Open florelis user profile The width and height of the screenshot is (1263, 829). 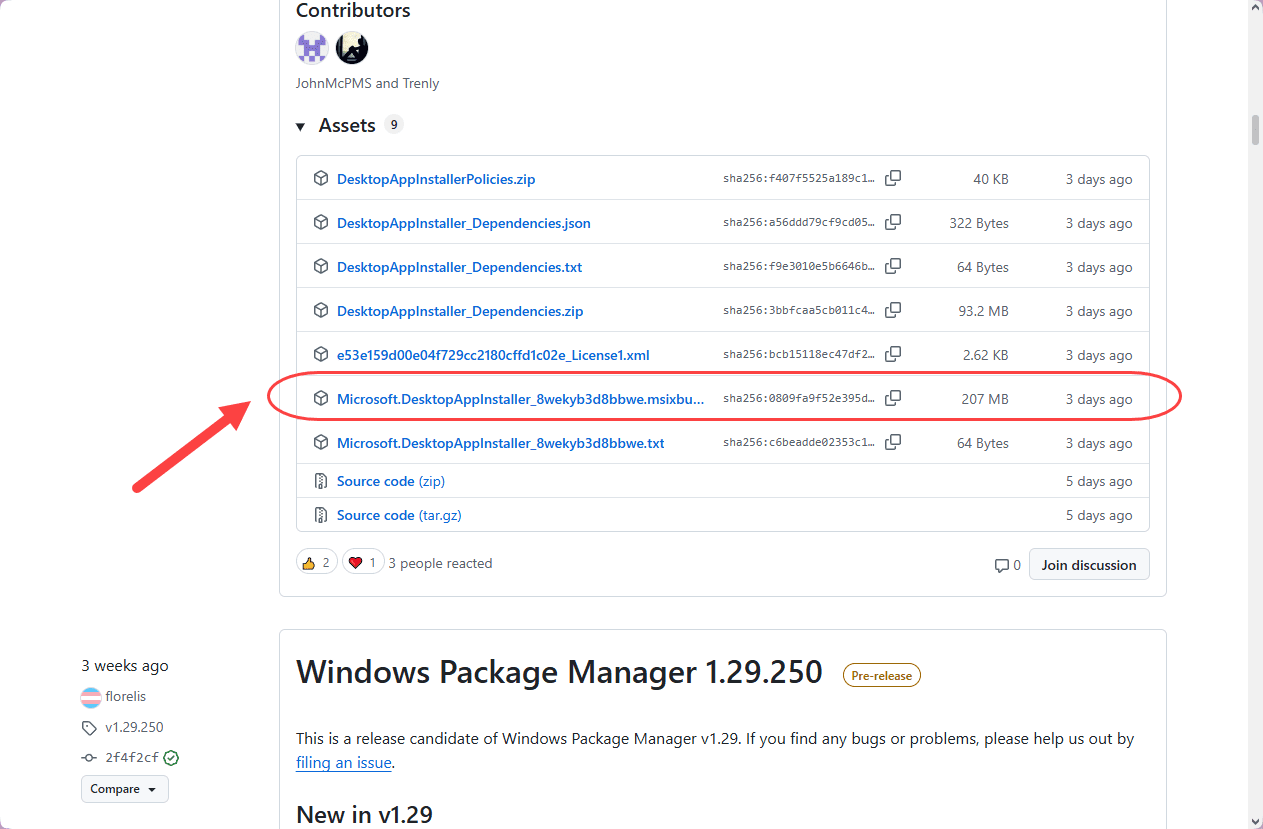coord(125,696)
